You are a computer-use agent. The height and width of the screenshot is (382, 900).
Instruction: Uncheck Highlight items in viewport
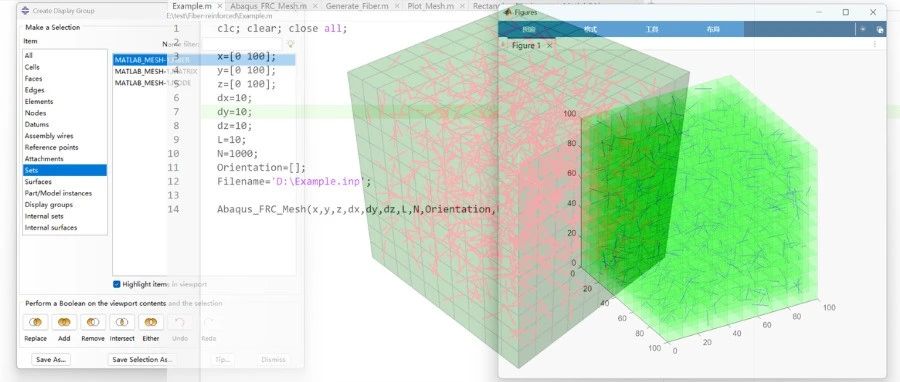tap(117, 284)
